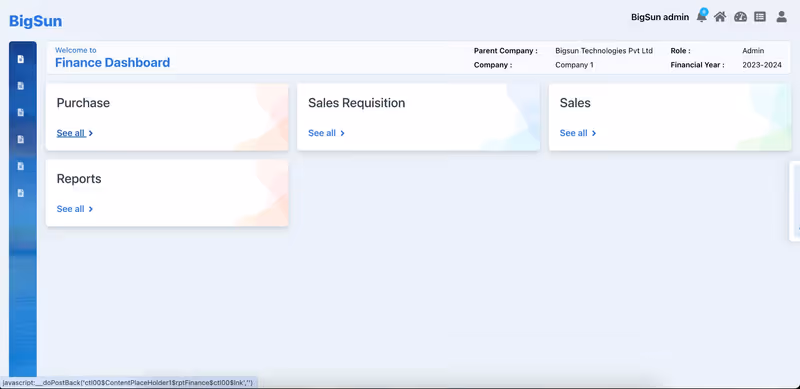The image size is (800, 389).
Task: Click the Admin role value
Action: coord(753,51)
